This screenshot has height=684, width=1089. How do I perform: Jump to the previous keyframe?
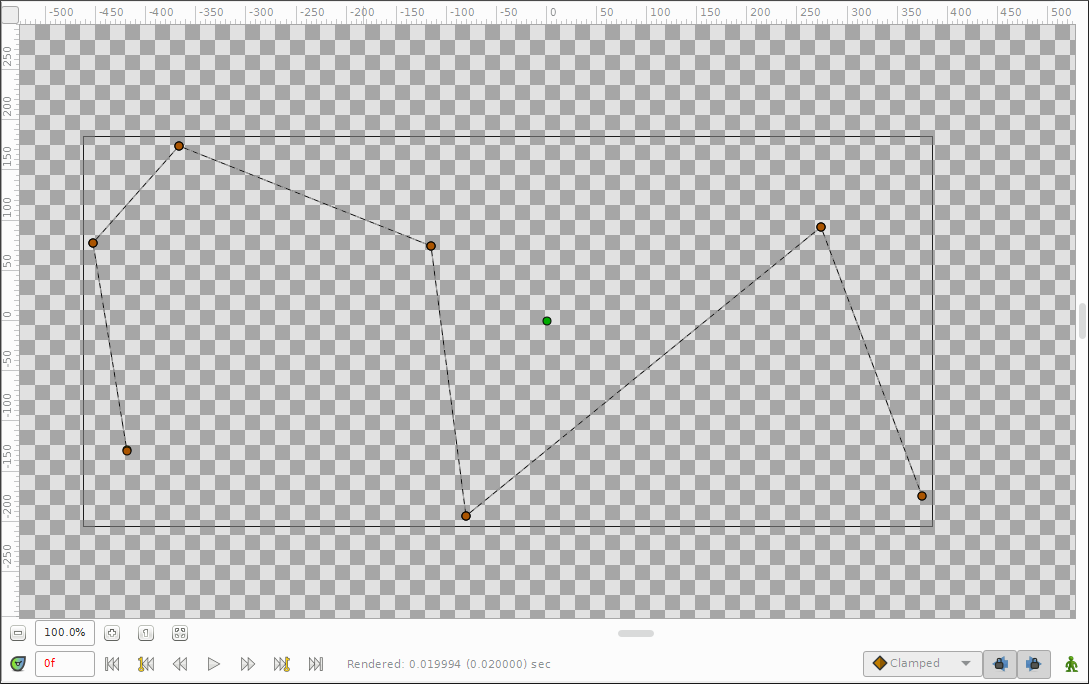click(x=146, y=664)
